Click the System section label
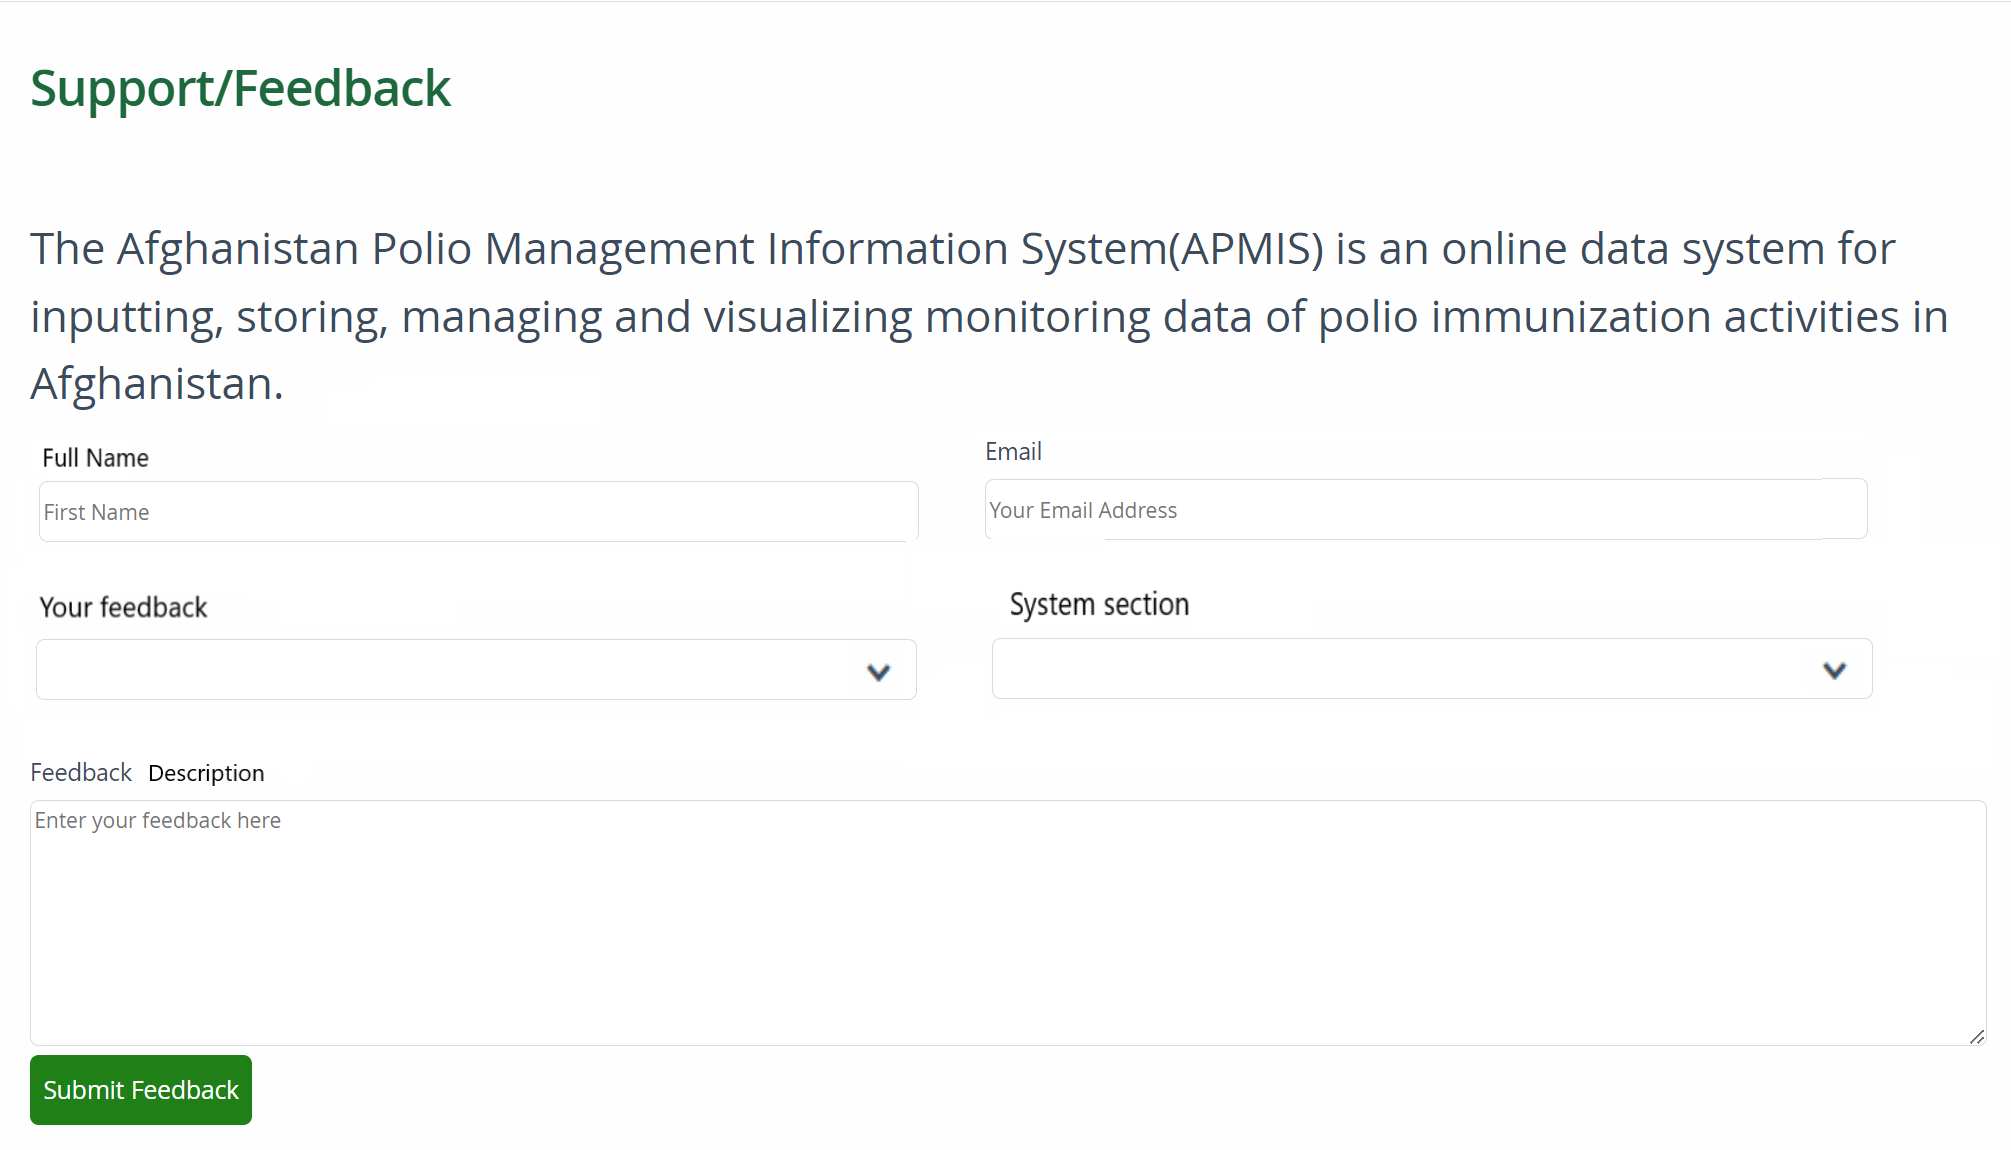Screen dimensions: 2011x1150 pos(1098,603)
